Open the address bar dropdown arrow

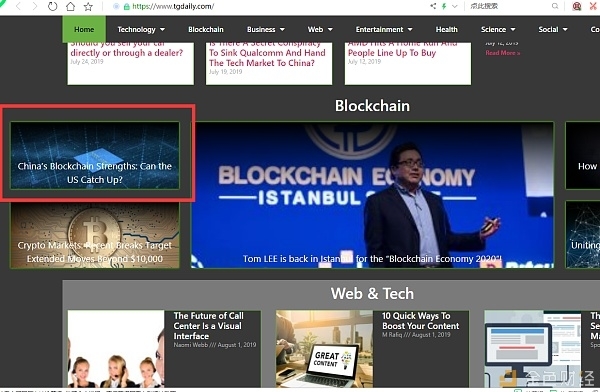(455, 6)
